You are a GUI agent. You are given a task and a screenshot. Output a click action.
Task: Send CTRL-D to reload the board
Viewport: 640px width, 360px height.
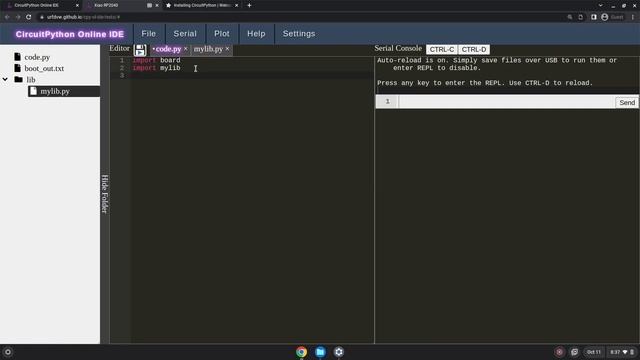tap(473, 49)
